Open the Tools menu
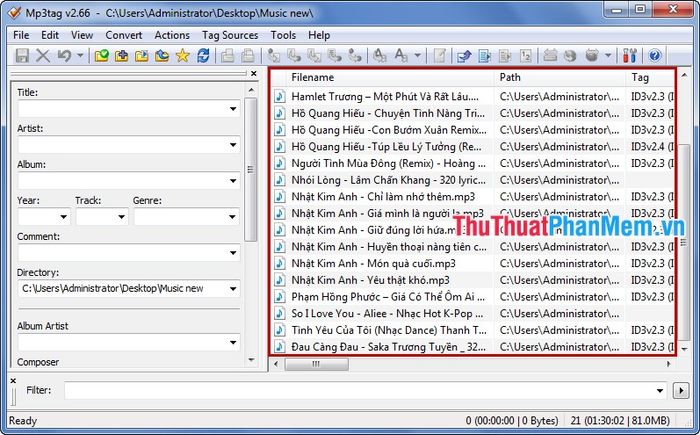This screenshot has height=435, width=700. tap(283, 35)
